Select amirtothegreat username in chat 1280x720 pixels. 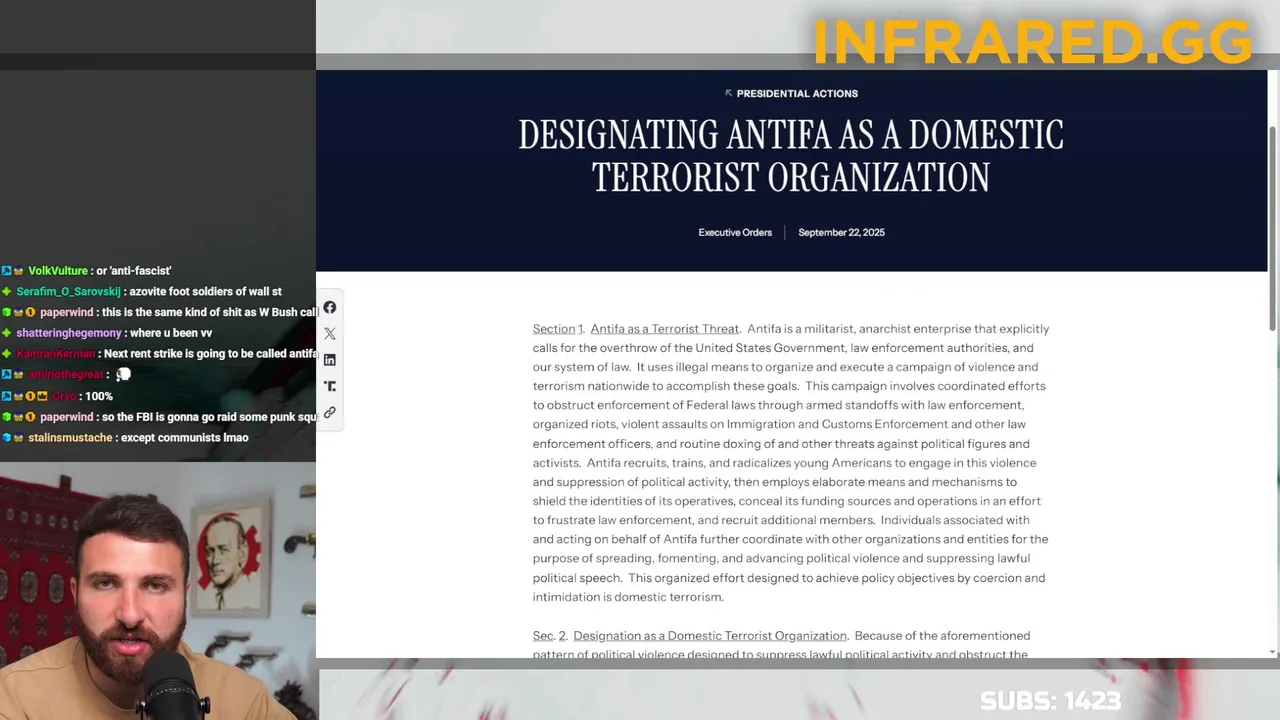point(66,375)
